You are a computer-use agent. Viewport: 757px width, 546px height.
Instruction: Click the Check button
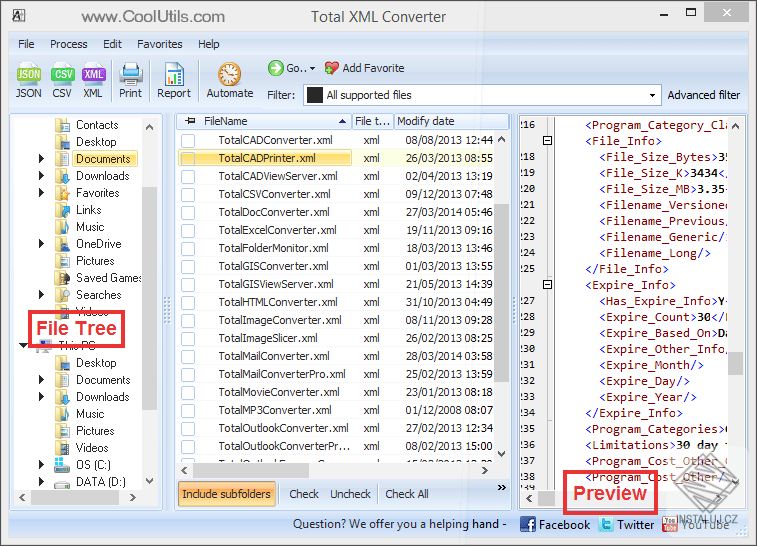pos(304,494)
